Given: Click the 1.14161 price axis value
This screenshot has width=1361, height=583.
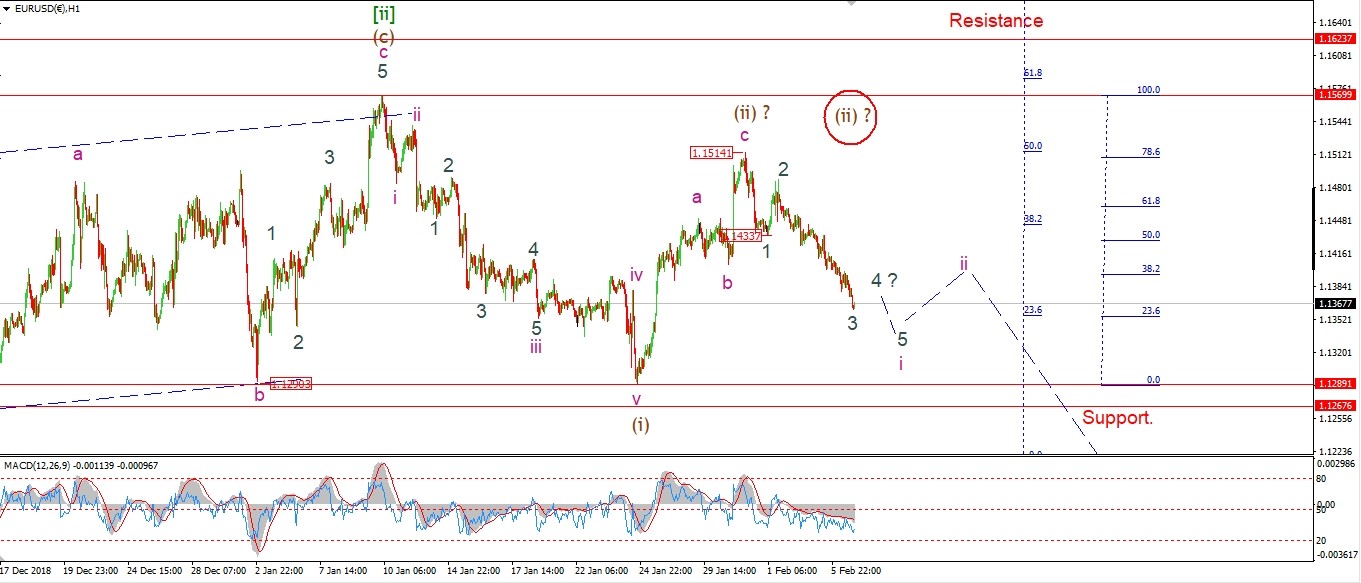Looking at the screenshot, I should 1337,254.
